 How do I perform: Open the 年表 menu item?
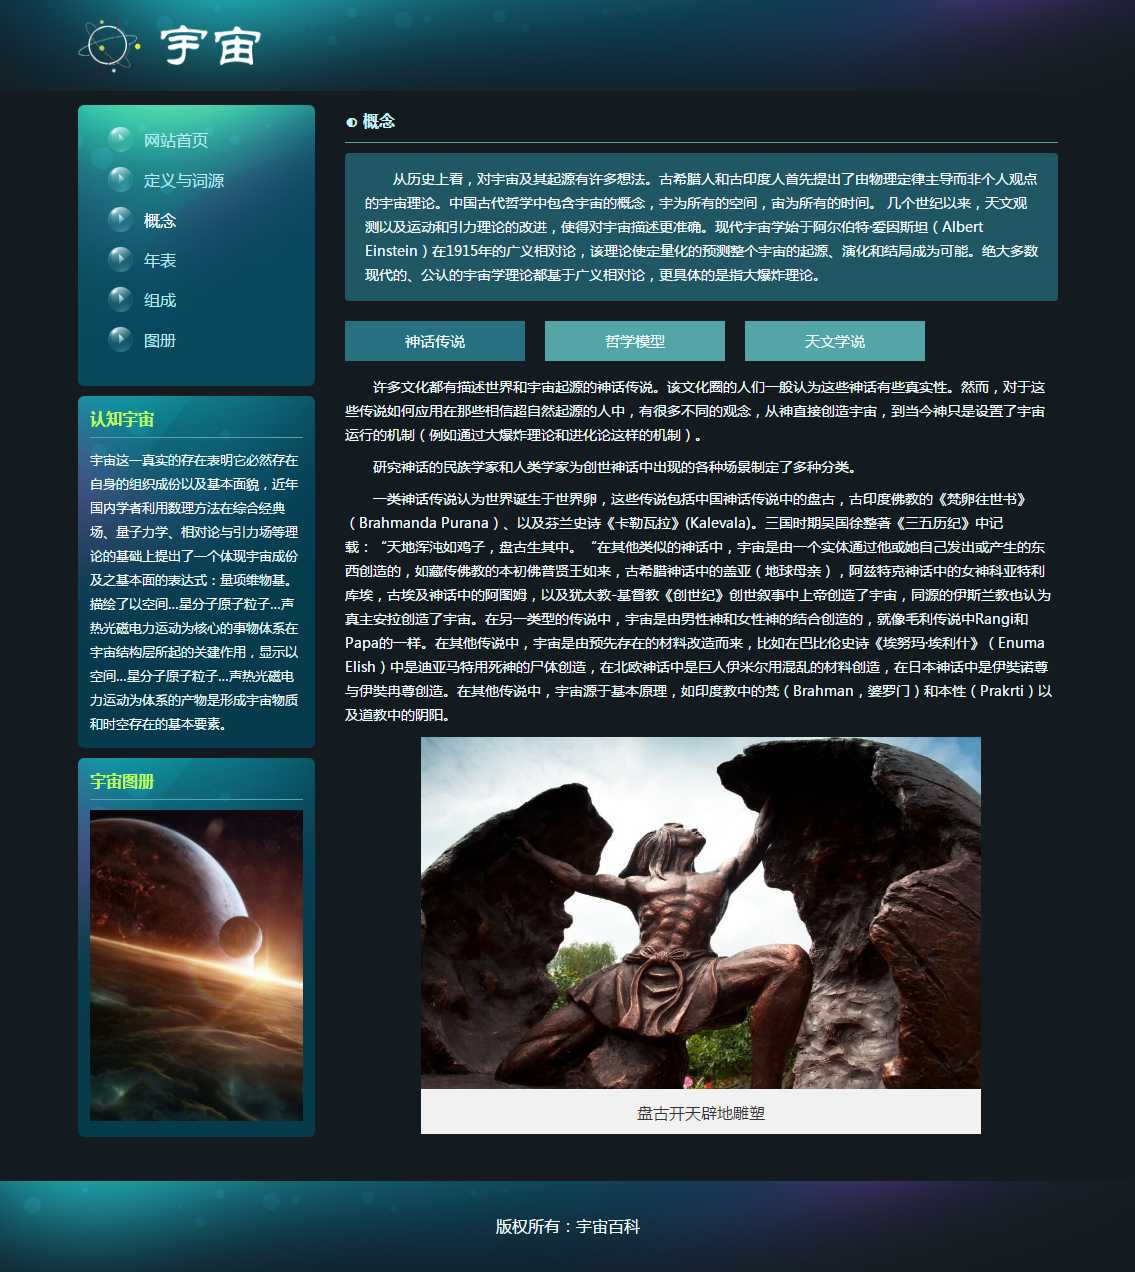160,261
